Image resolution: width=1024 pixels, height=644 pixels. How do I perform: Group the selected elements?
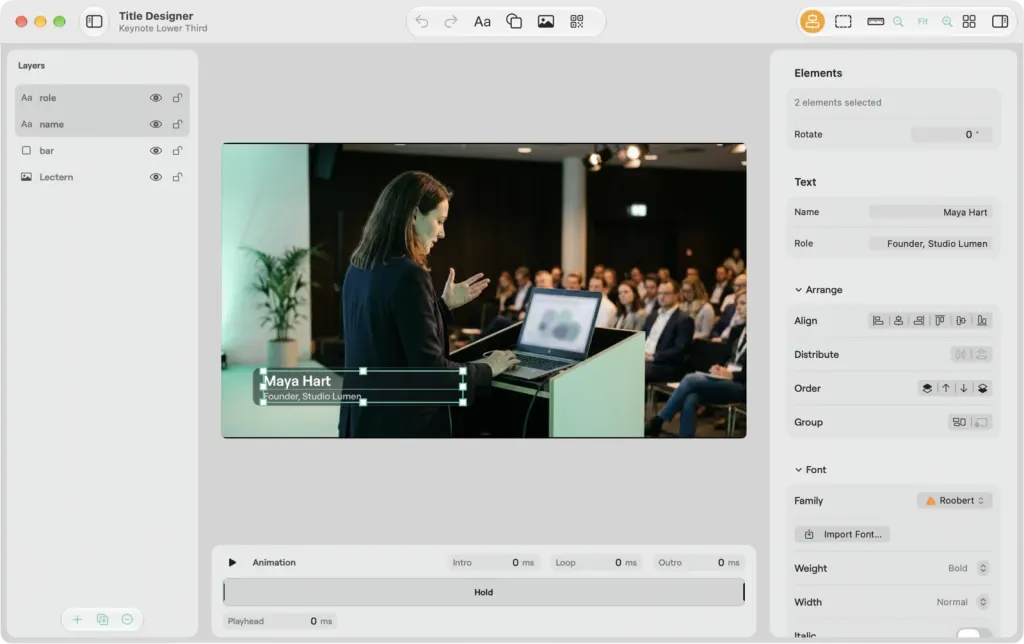[x=959, y=423]
